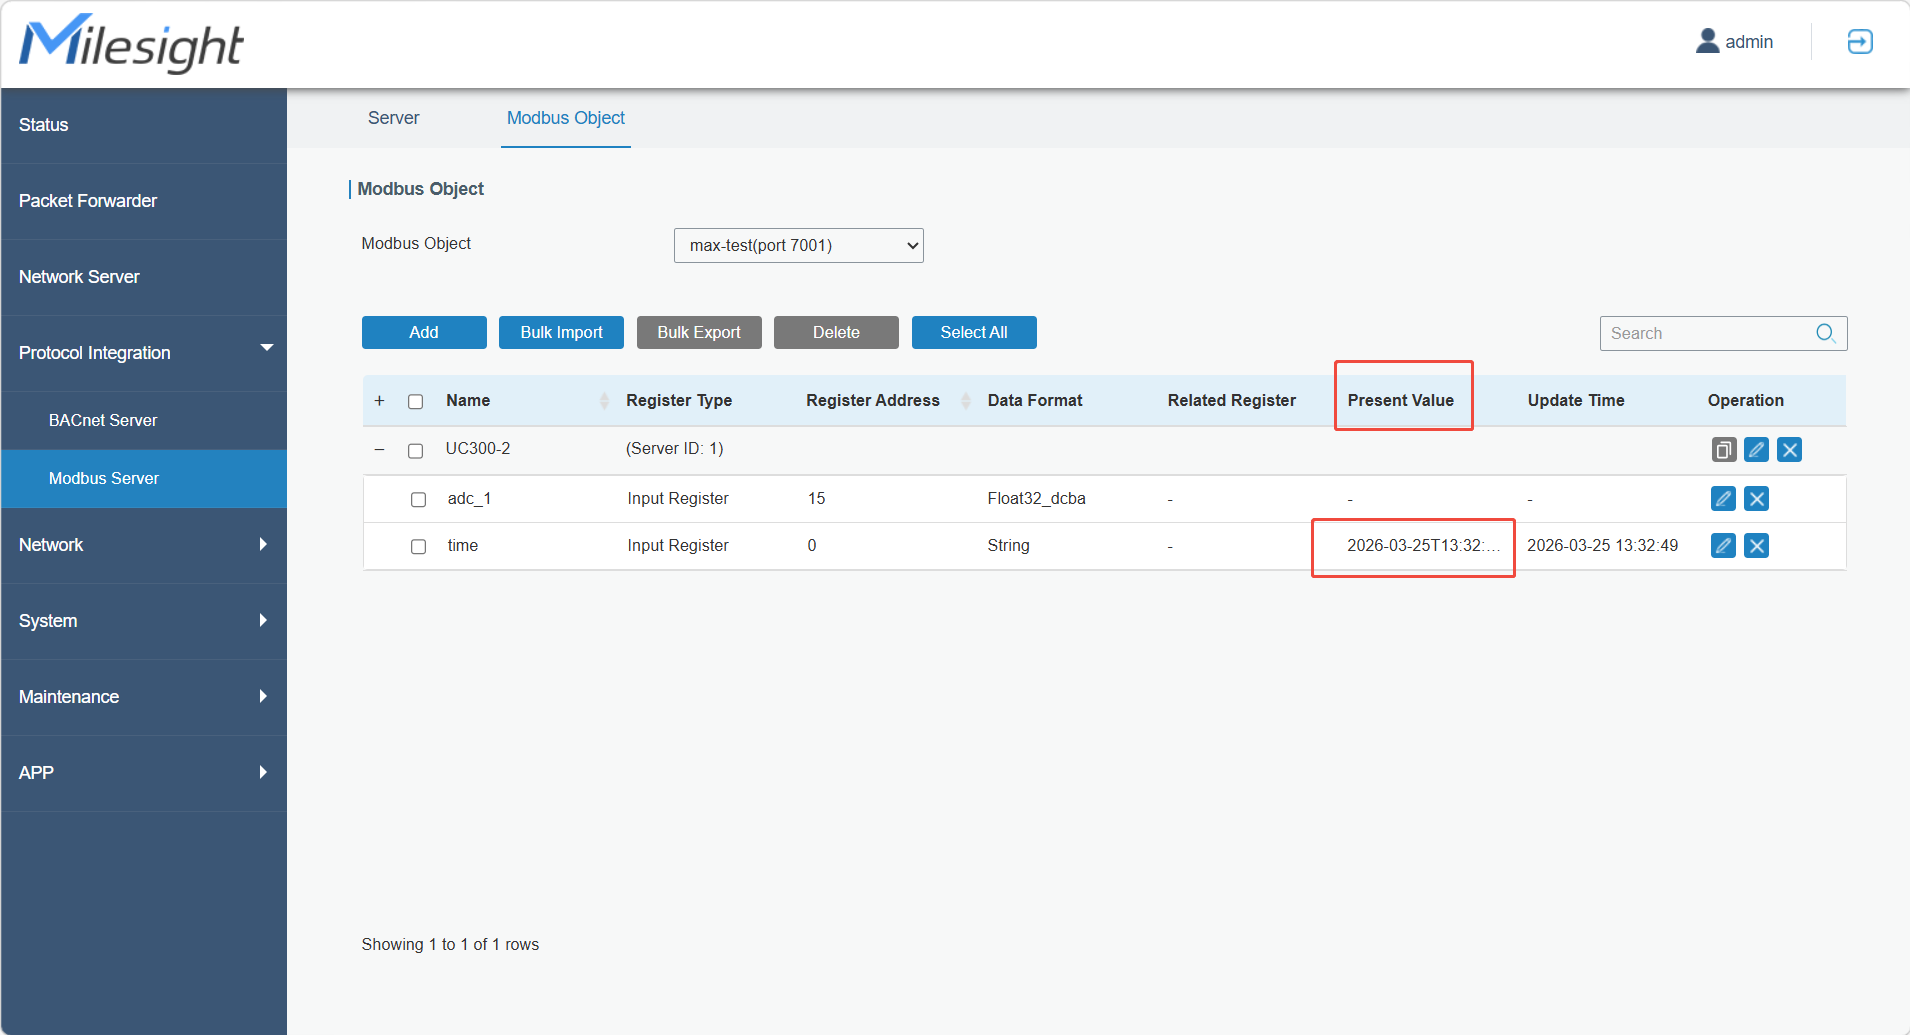Expand the APP sidebar menu

coord(144,773)
